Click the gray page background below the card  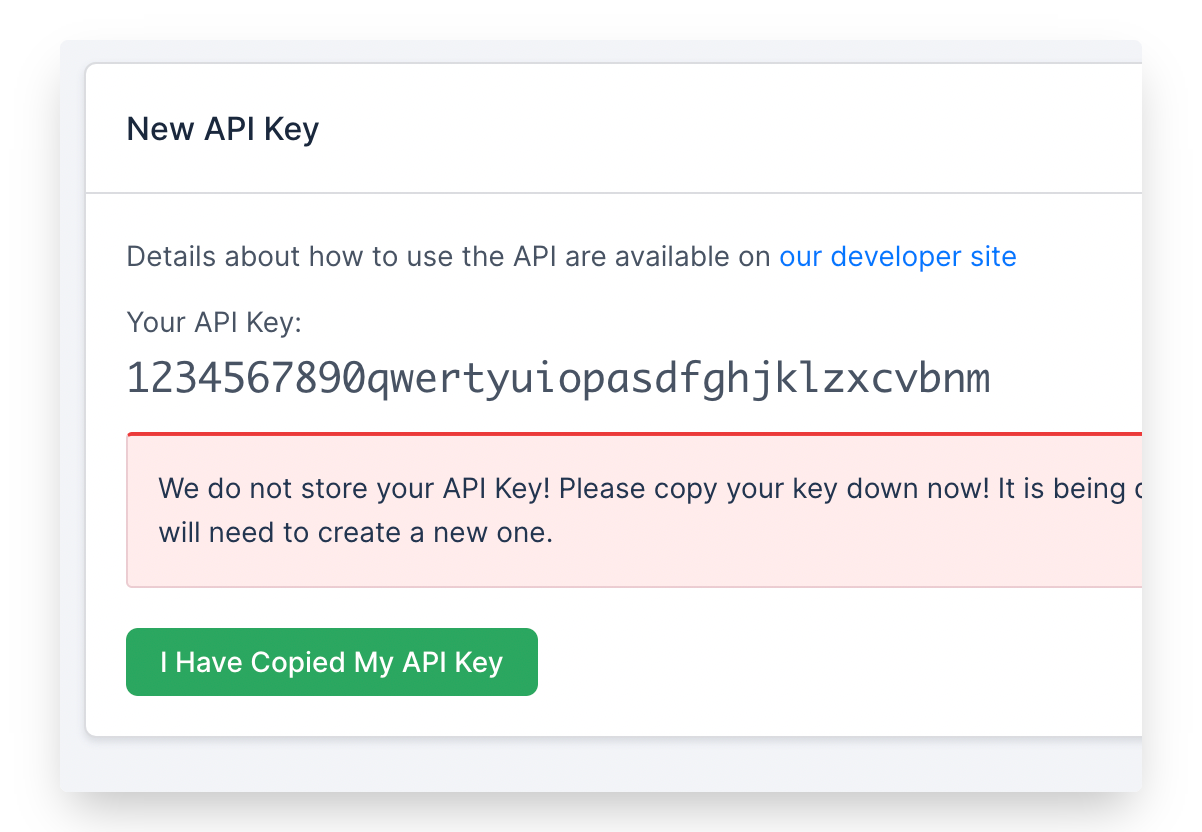pyautogui.click(x=600, y=765)
